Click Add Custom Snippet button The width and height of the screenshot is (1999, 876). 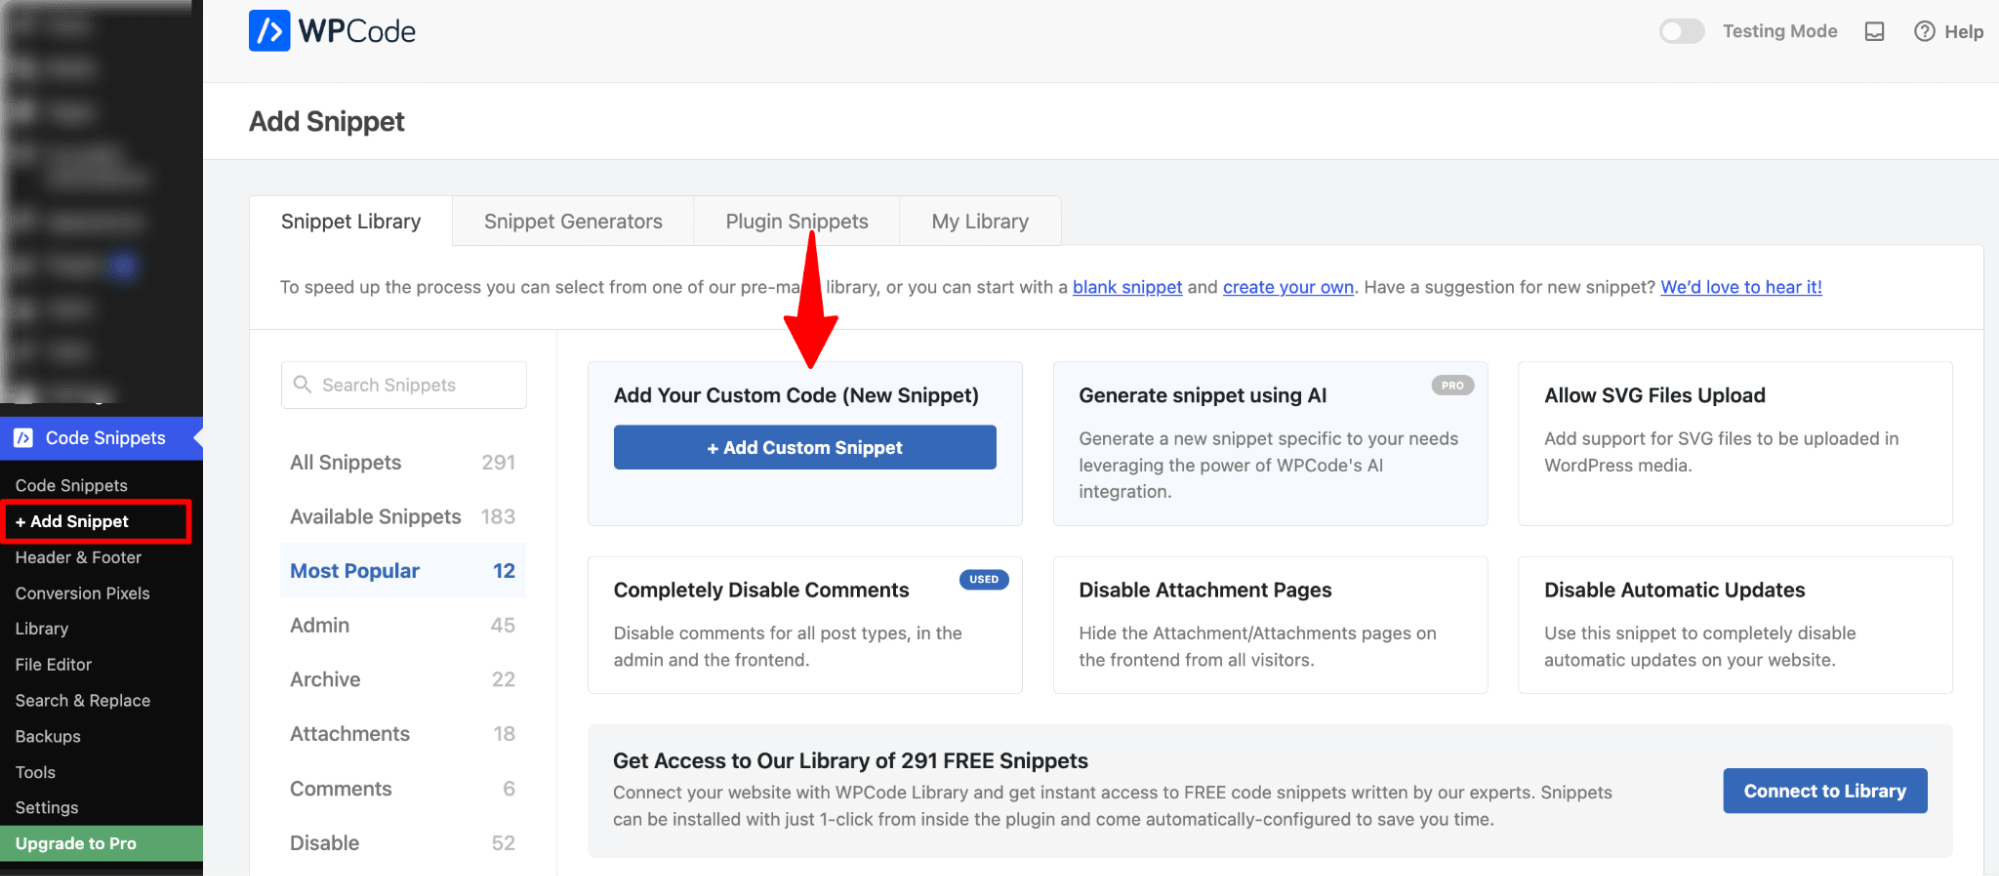tap(805, 447)
